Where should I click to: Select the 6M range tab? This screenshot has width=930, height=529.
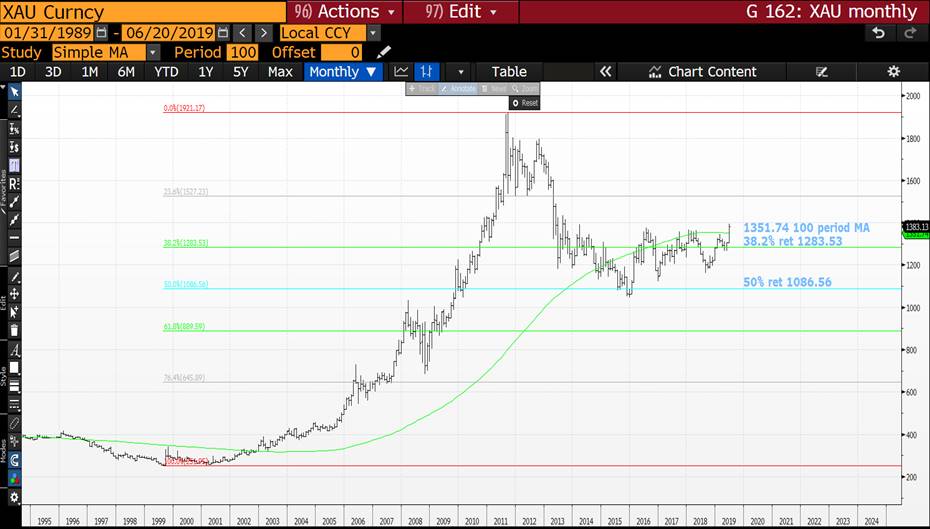pos(126,72)
